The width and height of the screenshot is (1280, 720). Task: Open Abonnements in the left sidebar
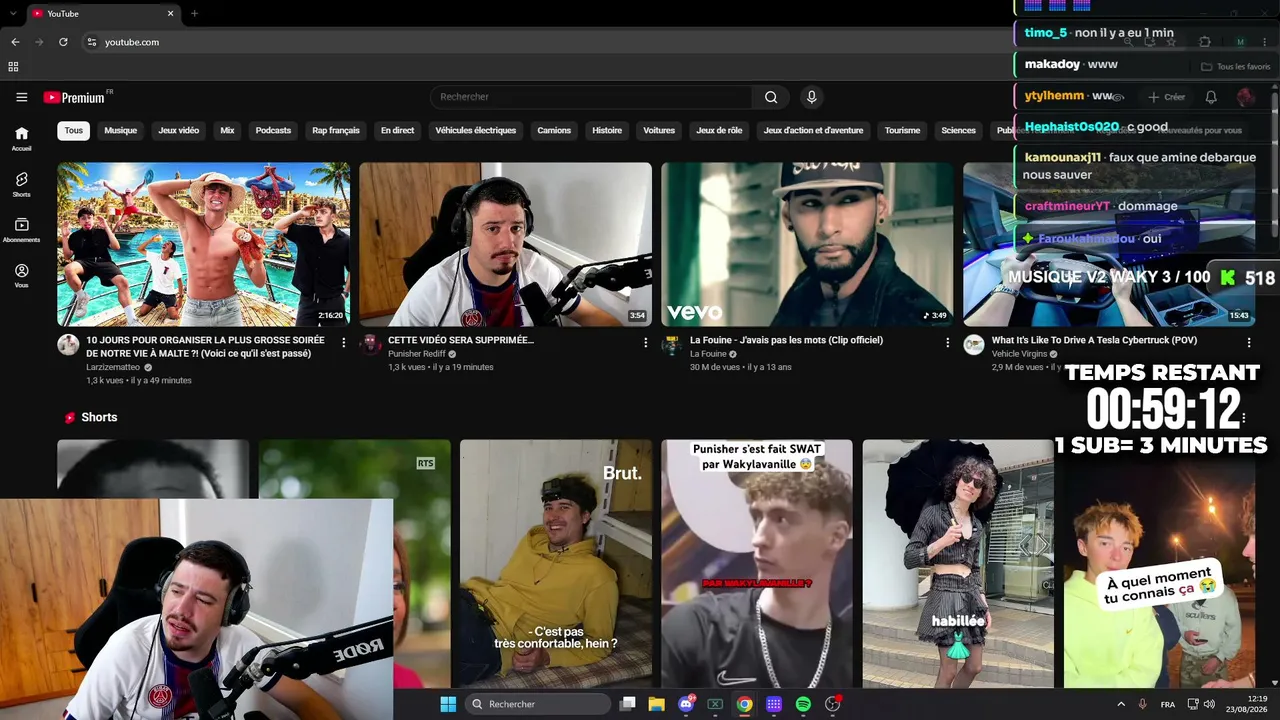click(21, 230)
